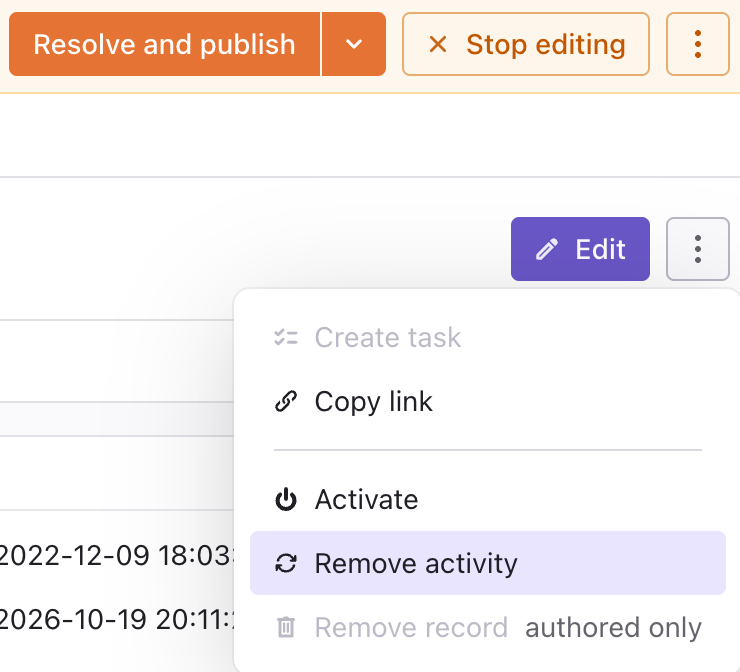
Task: Click the trash icon beside Remove record
Action: point(286,627)
